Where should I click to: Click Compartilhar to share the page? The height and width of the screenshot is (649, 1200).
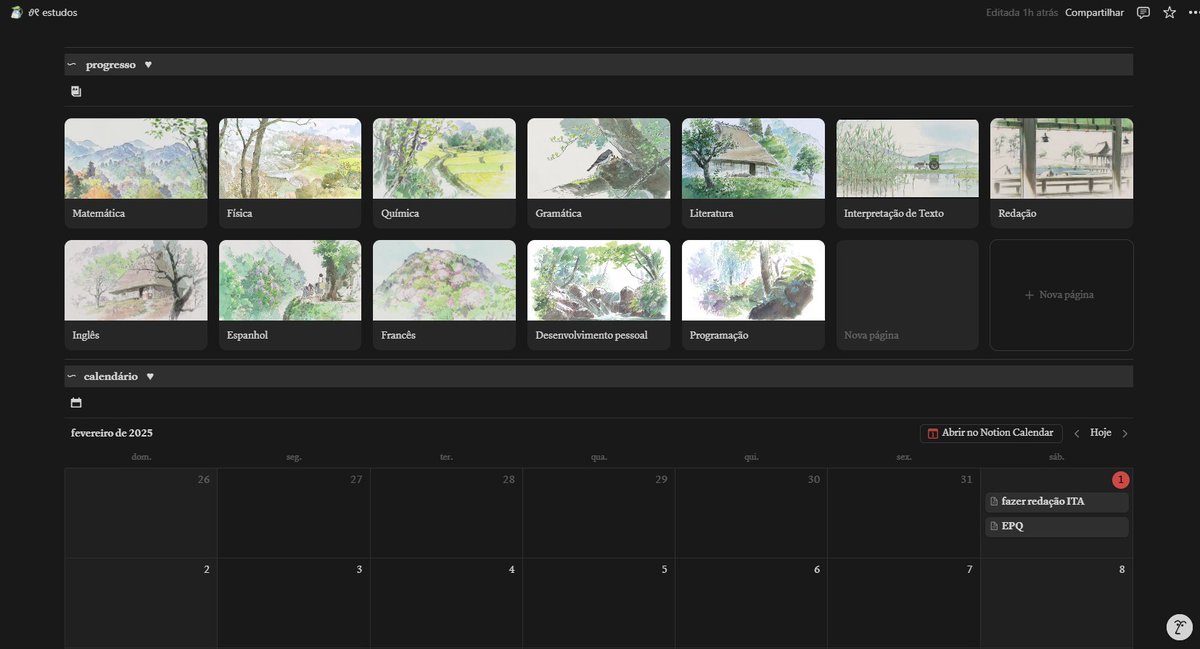click(1094, 13)
